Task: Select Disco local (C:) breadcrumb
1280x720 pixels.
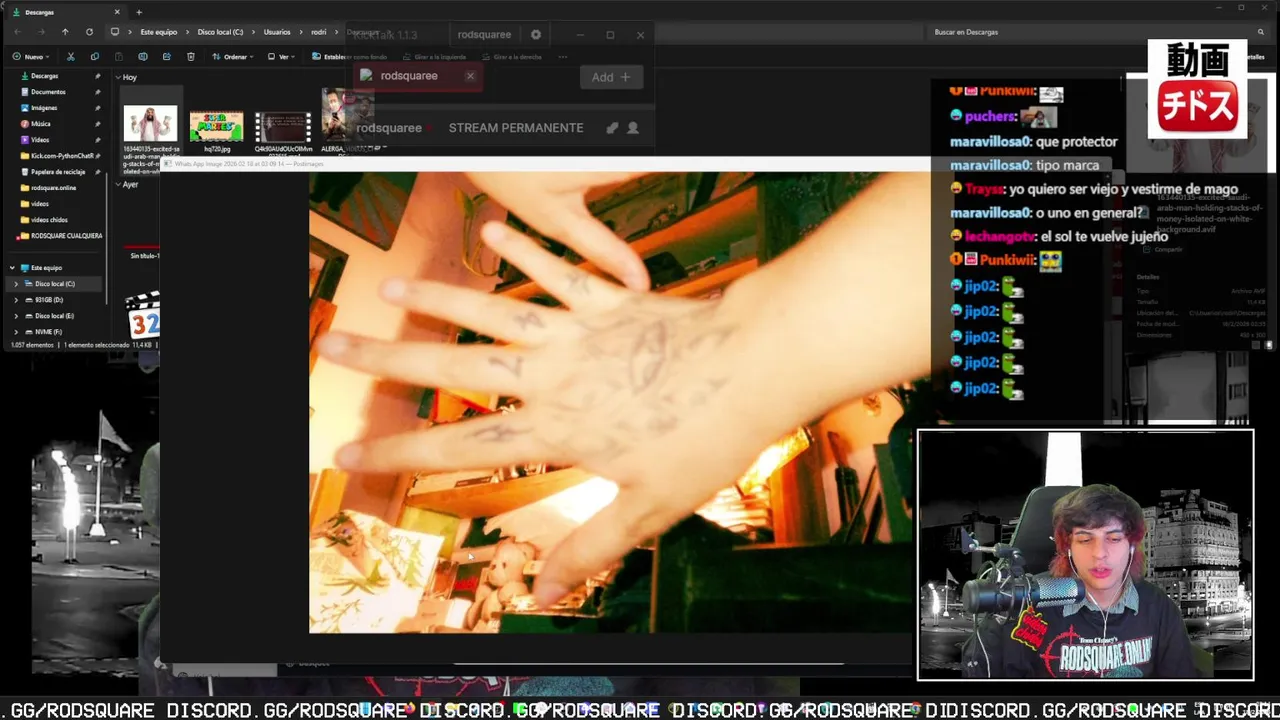Action: click(x=220, y=32)
